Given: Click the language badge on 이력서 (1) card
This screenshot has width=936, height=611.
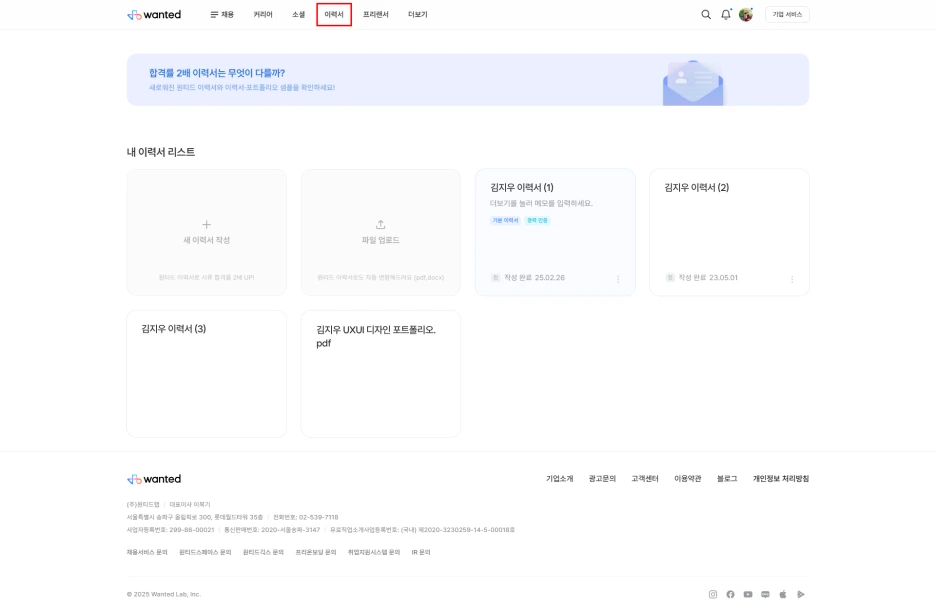Looking at the screenshot, I should pyautogui.click(x=495, y=277).
